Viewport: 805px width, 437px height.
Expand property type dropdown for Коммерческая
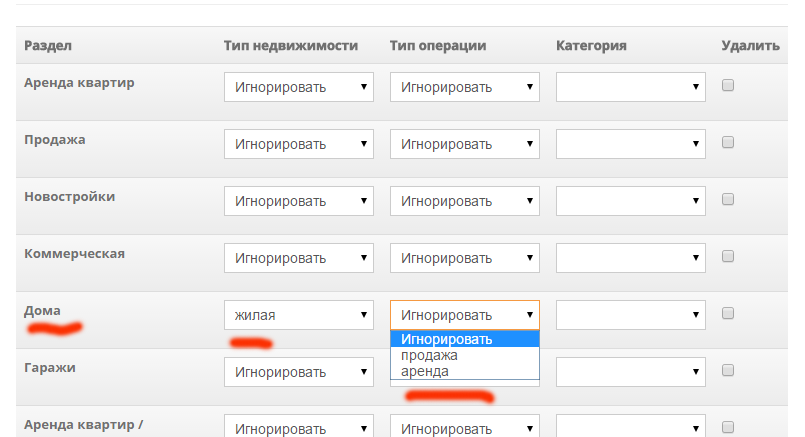[x=299, y=258]
